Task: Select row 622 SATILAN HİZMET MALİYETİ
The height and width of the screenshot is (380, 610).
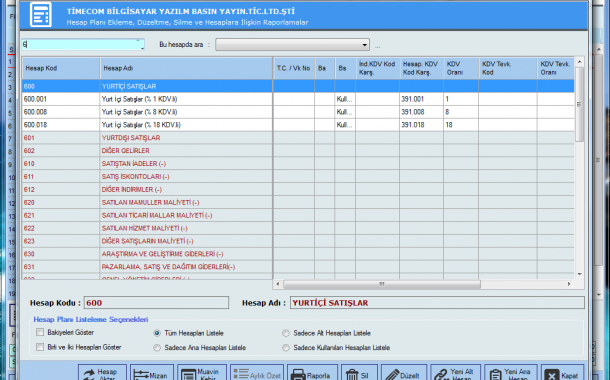Action: point(298,228)
